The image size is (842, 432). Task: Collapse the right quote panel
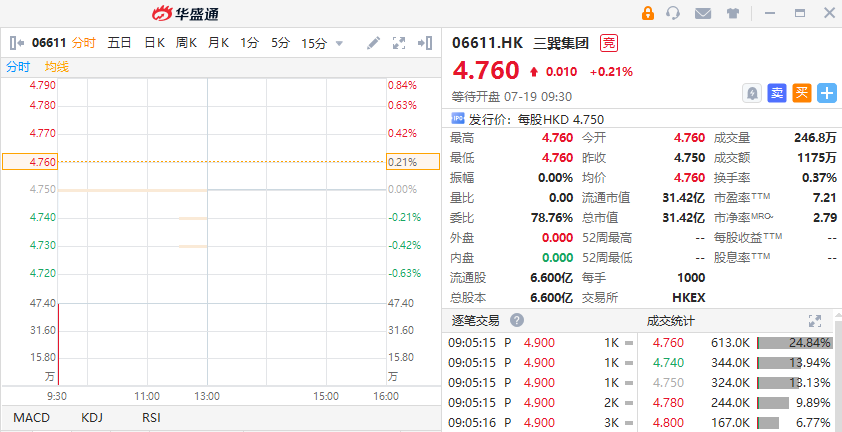(x=425, y=43)
